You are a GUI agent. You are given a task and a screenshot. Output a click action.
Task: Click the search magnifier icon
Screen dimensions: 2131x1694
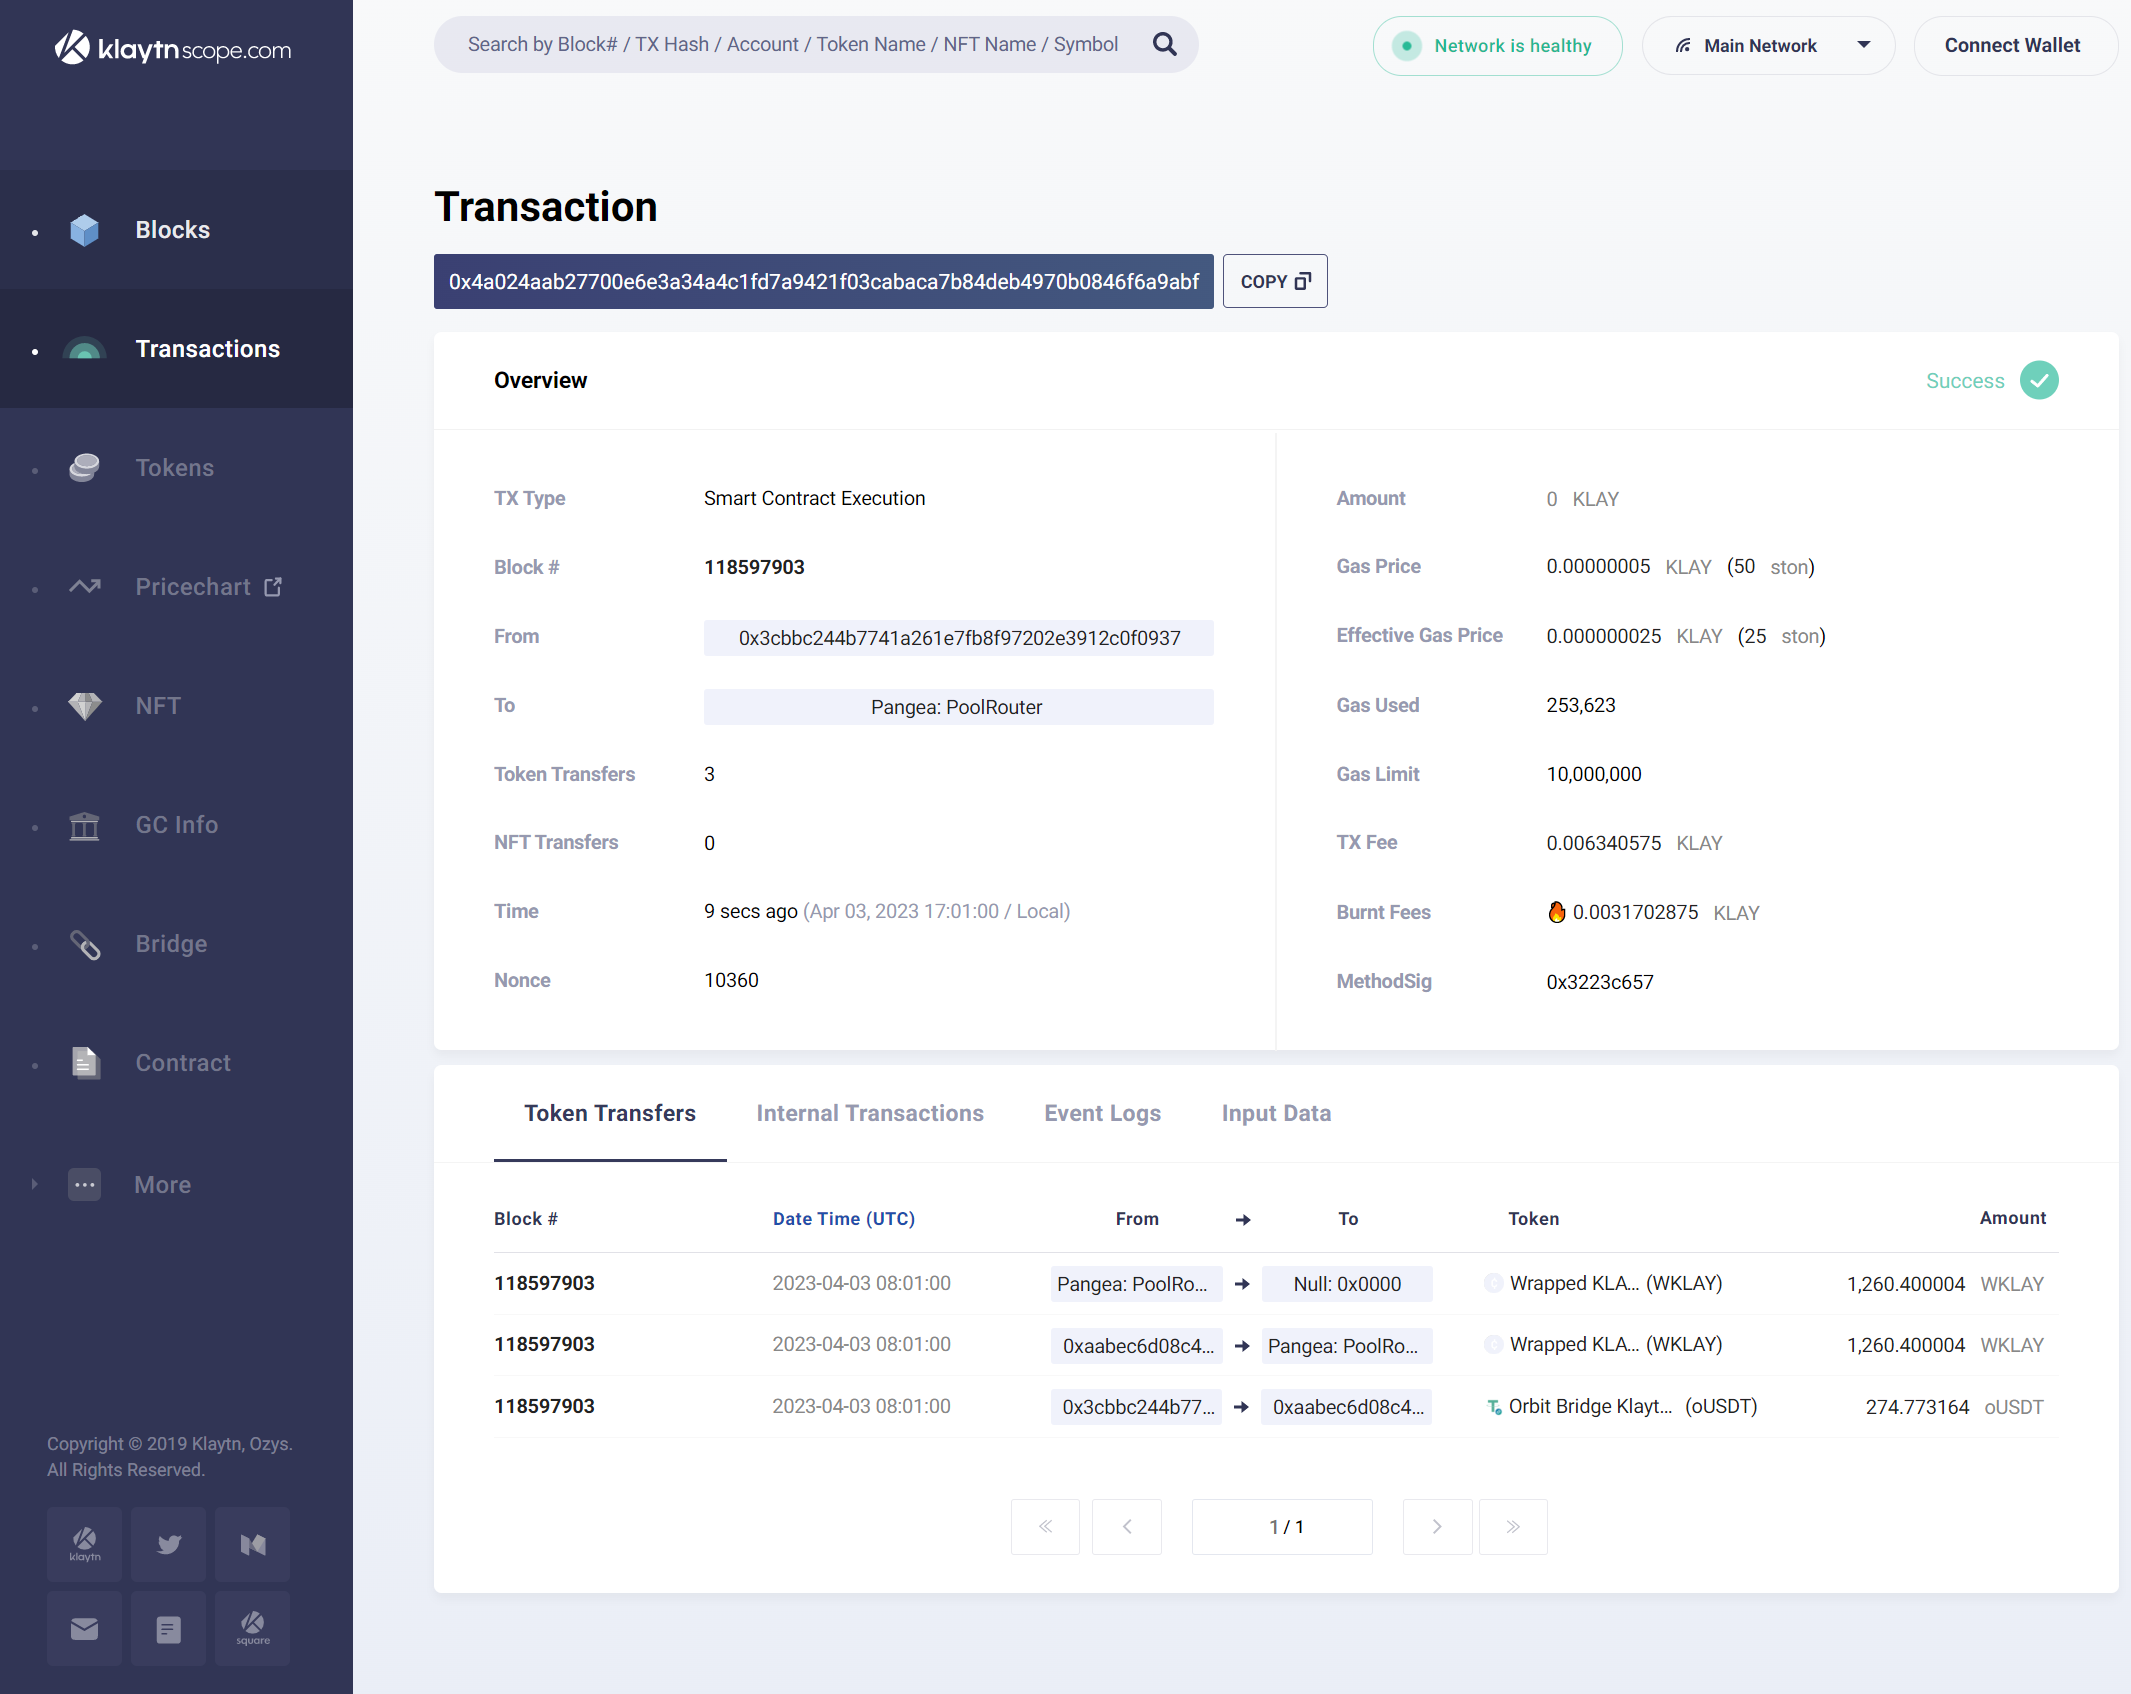point(1164,44)
